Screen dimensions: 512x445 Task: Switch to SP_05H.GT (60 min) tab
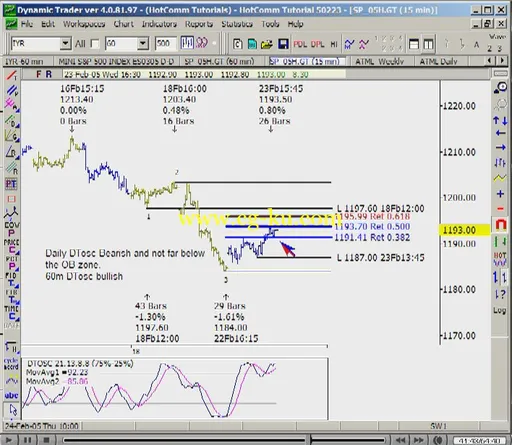(219, 61)
